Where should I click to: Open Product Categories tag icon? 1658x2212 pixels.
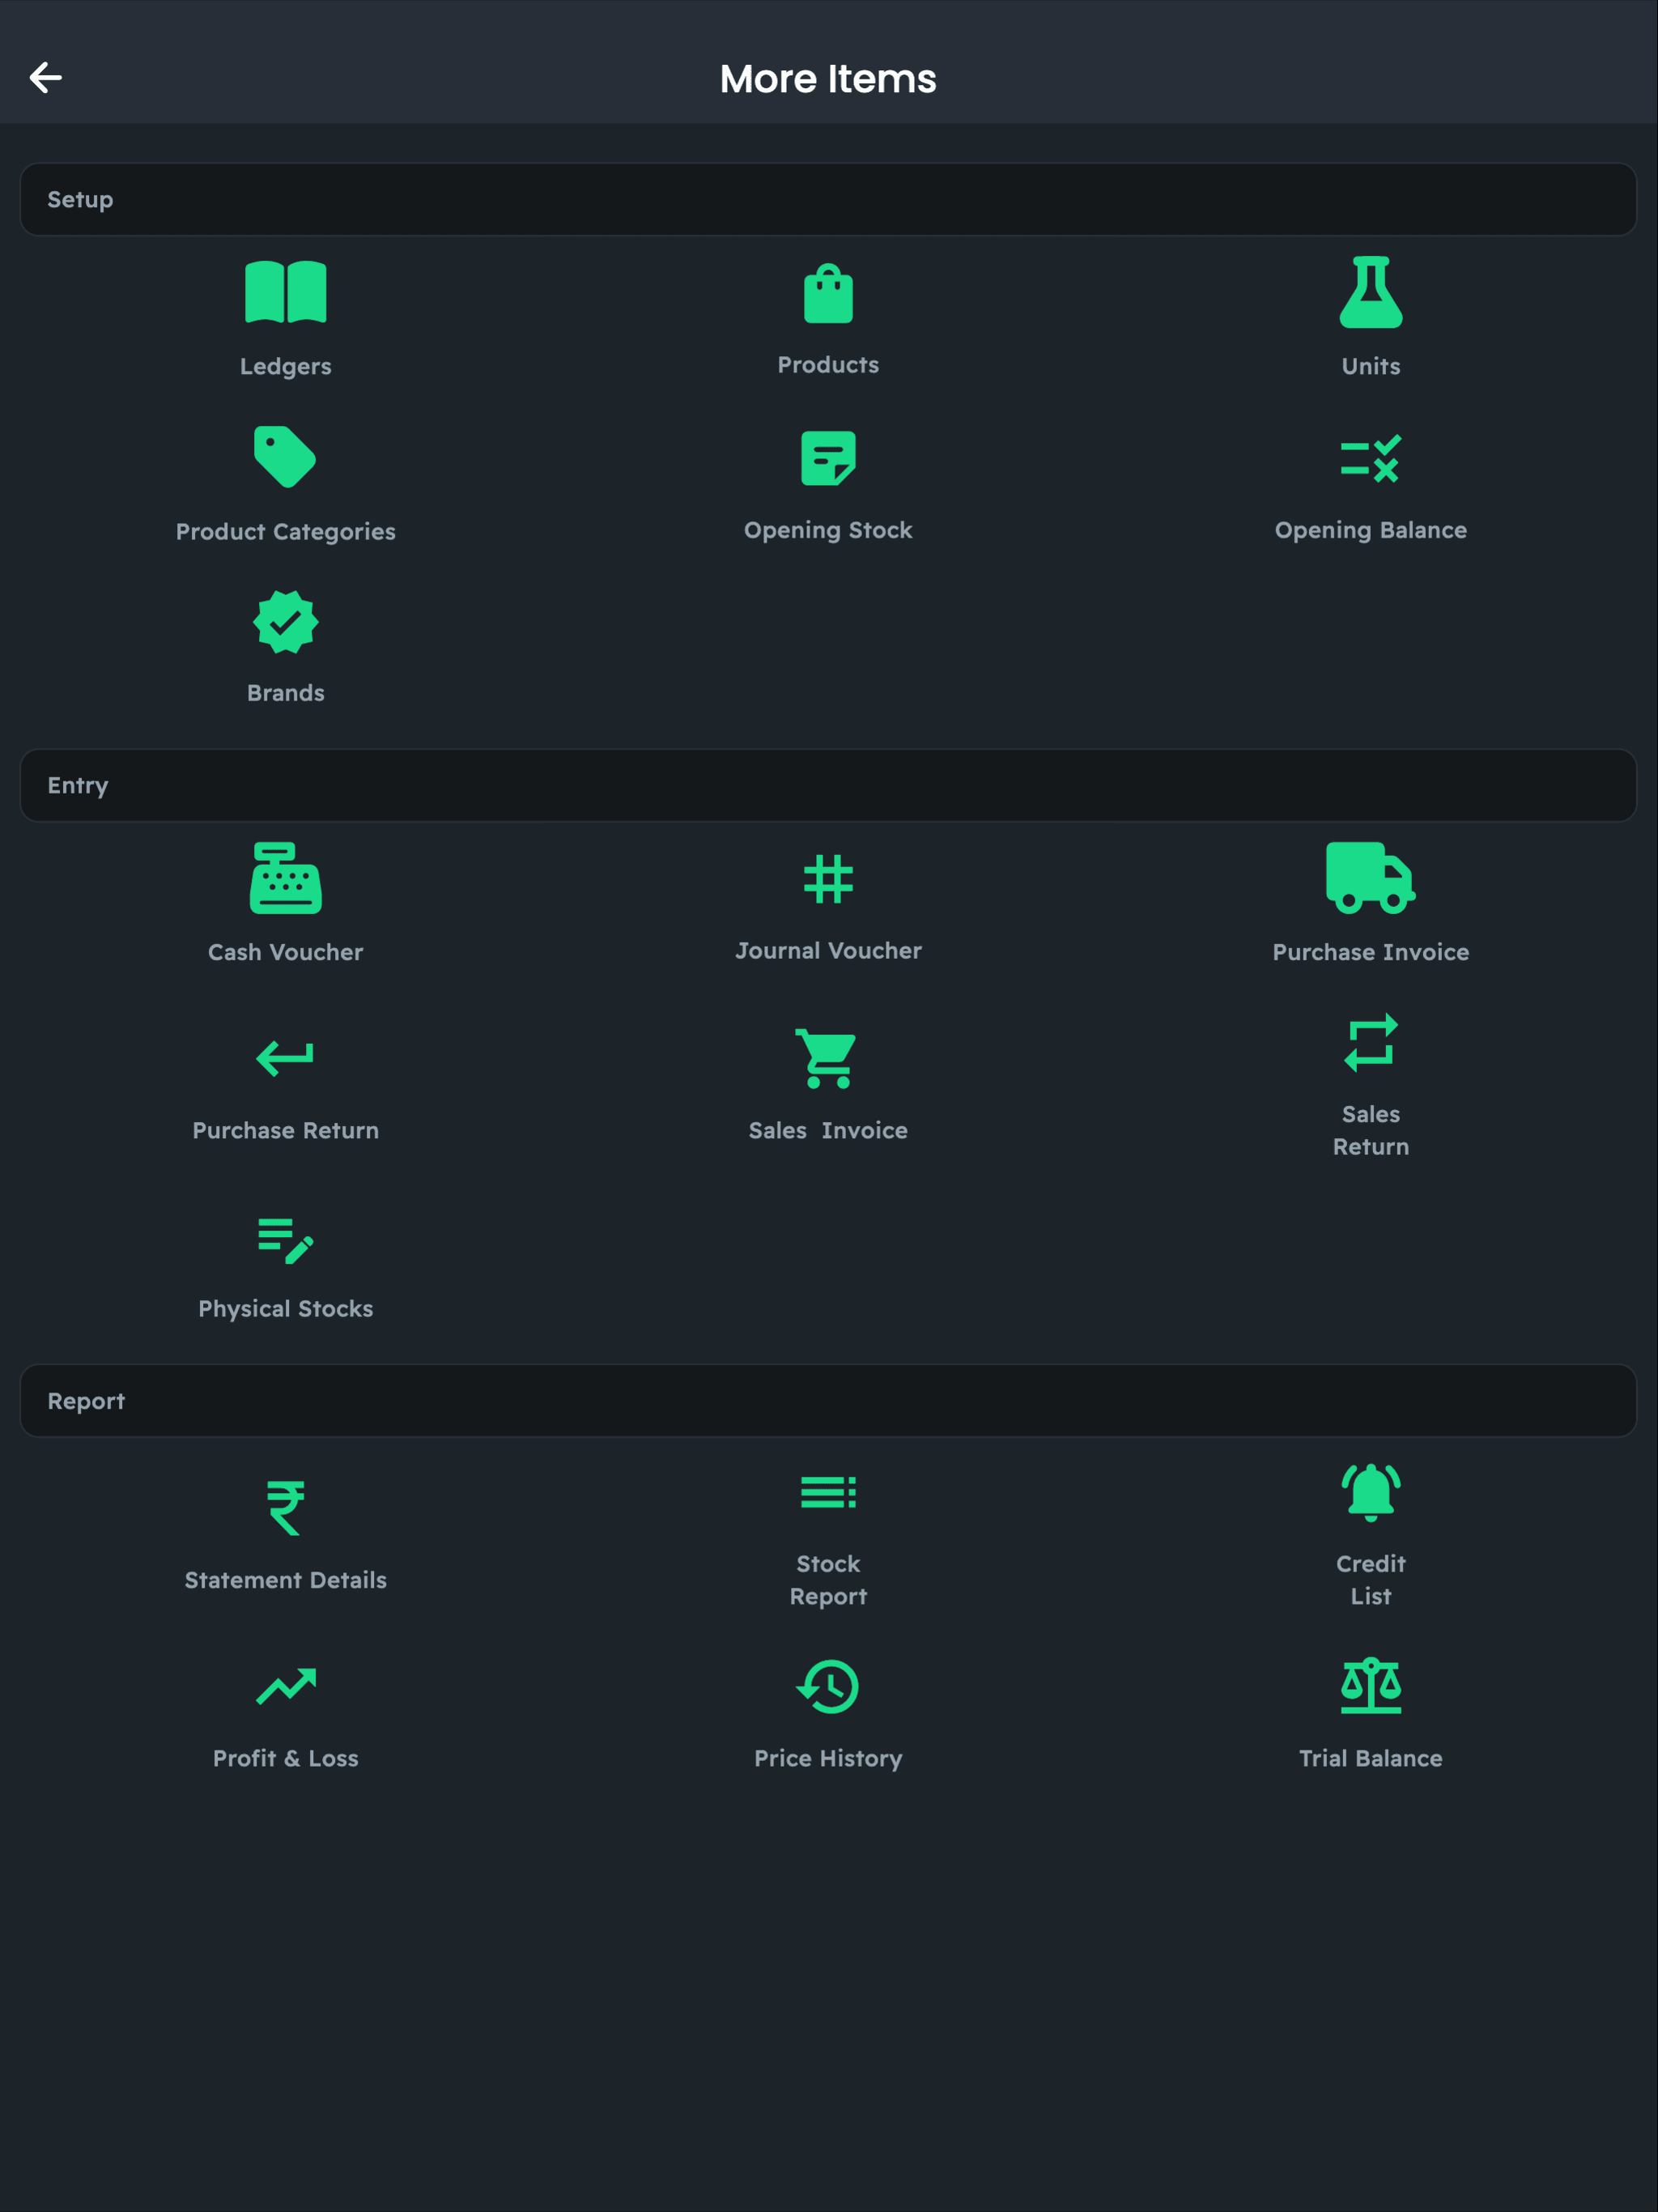[285, 457]
